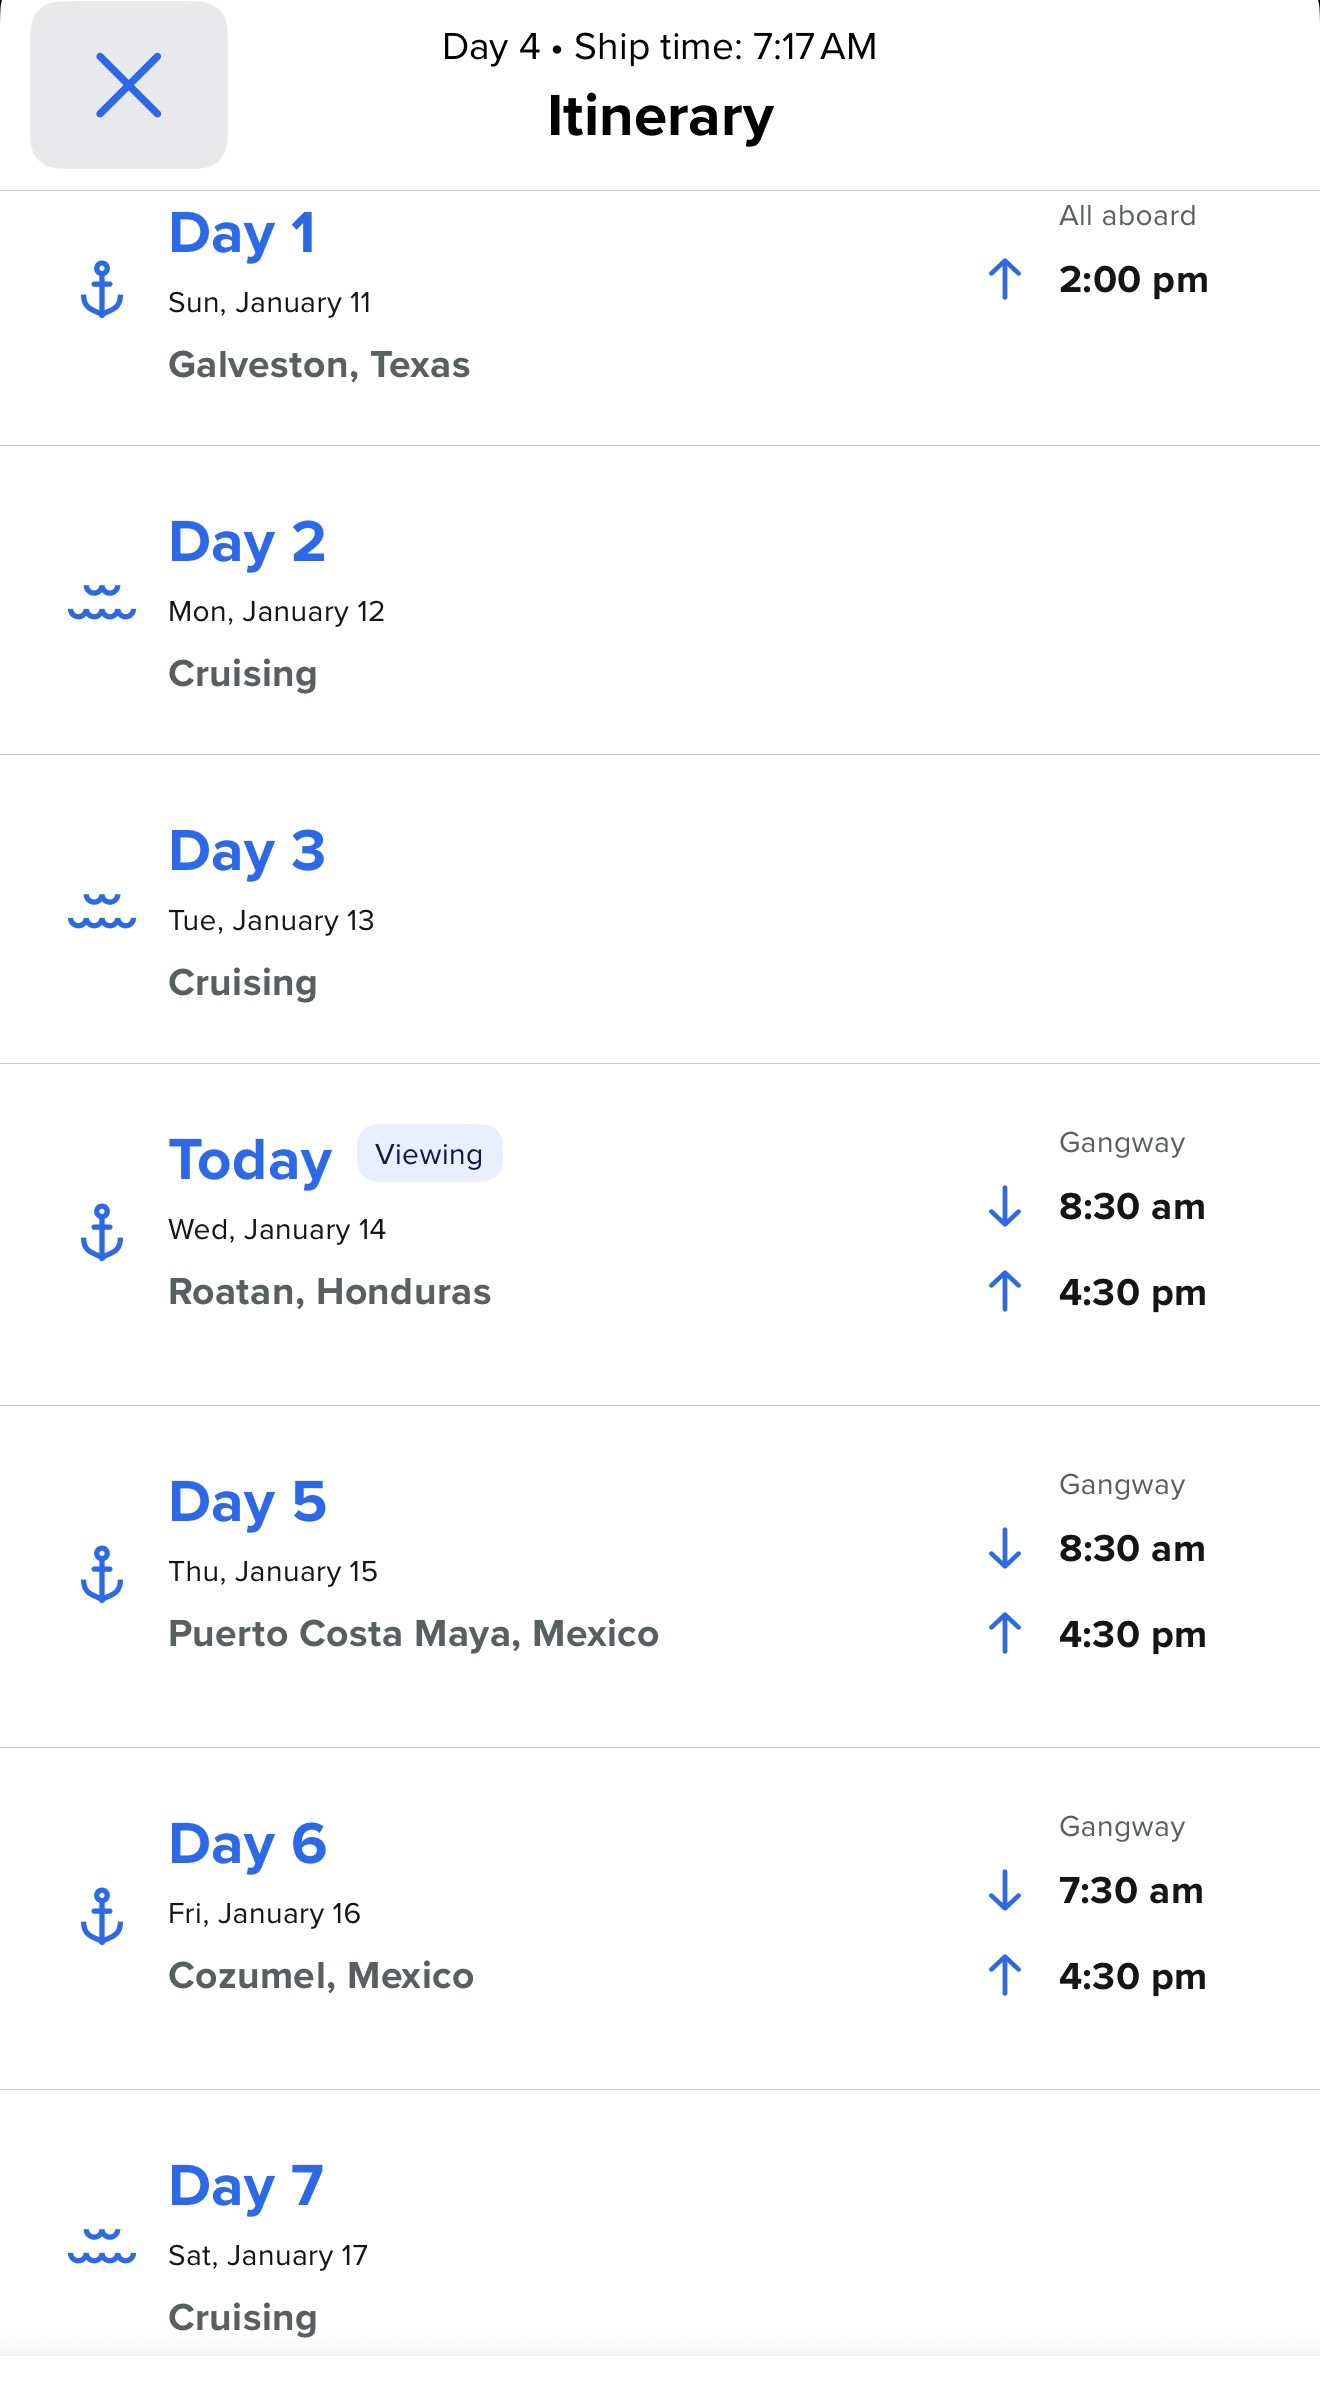
Task: Tap Roatan, Honduras port name
Action: click(x=330, y=1291)
